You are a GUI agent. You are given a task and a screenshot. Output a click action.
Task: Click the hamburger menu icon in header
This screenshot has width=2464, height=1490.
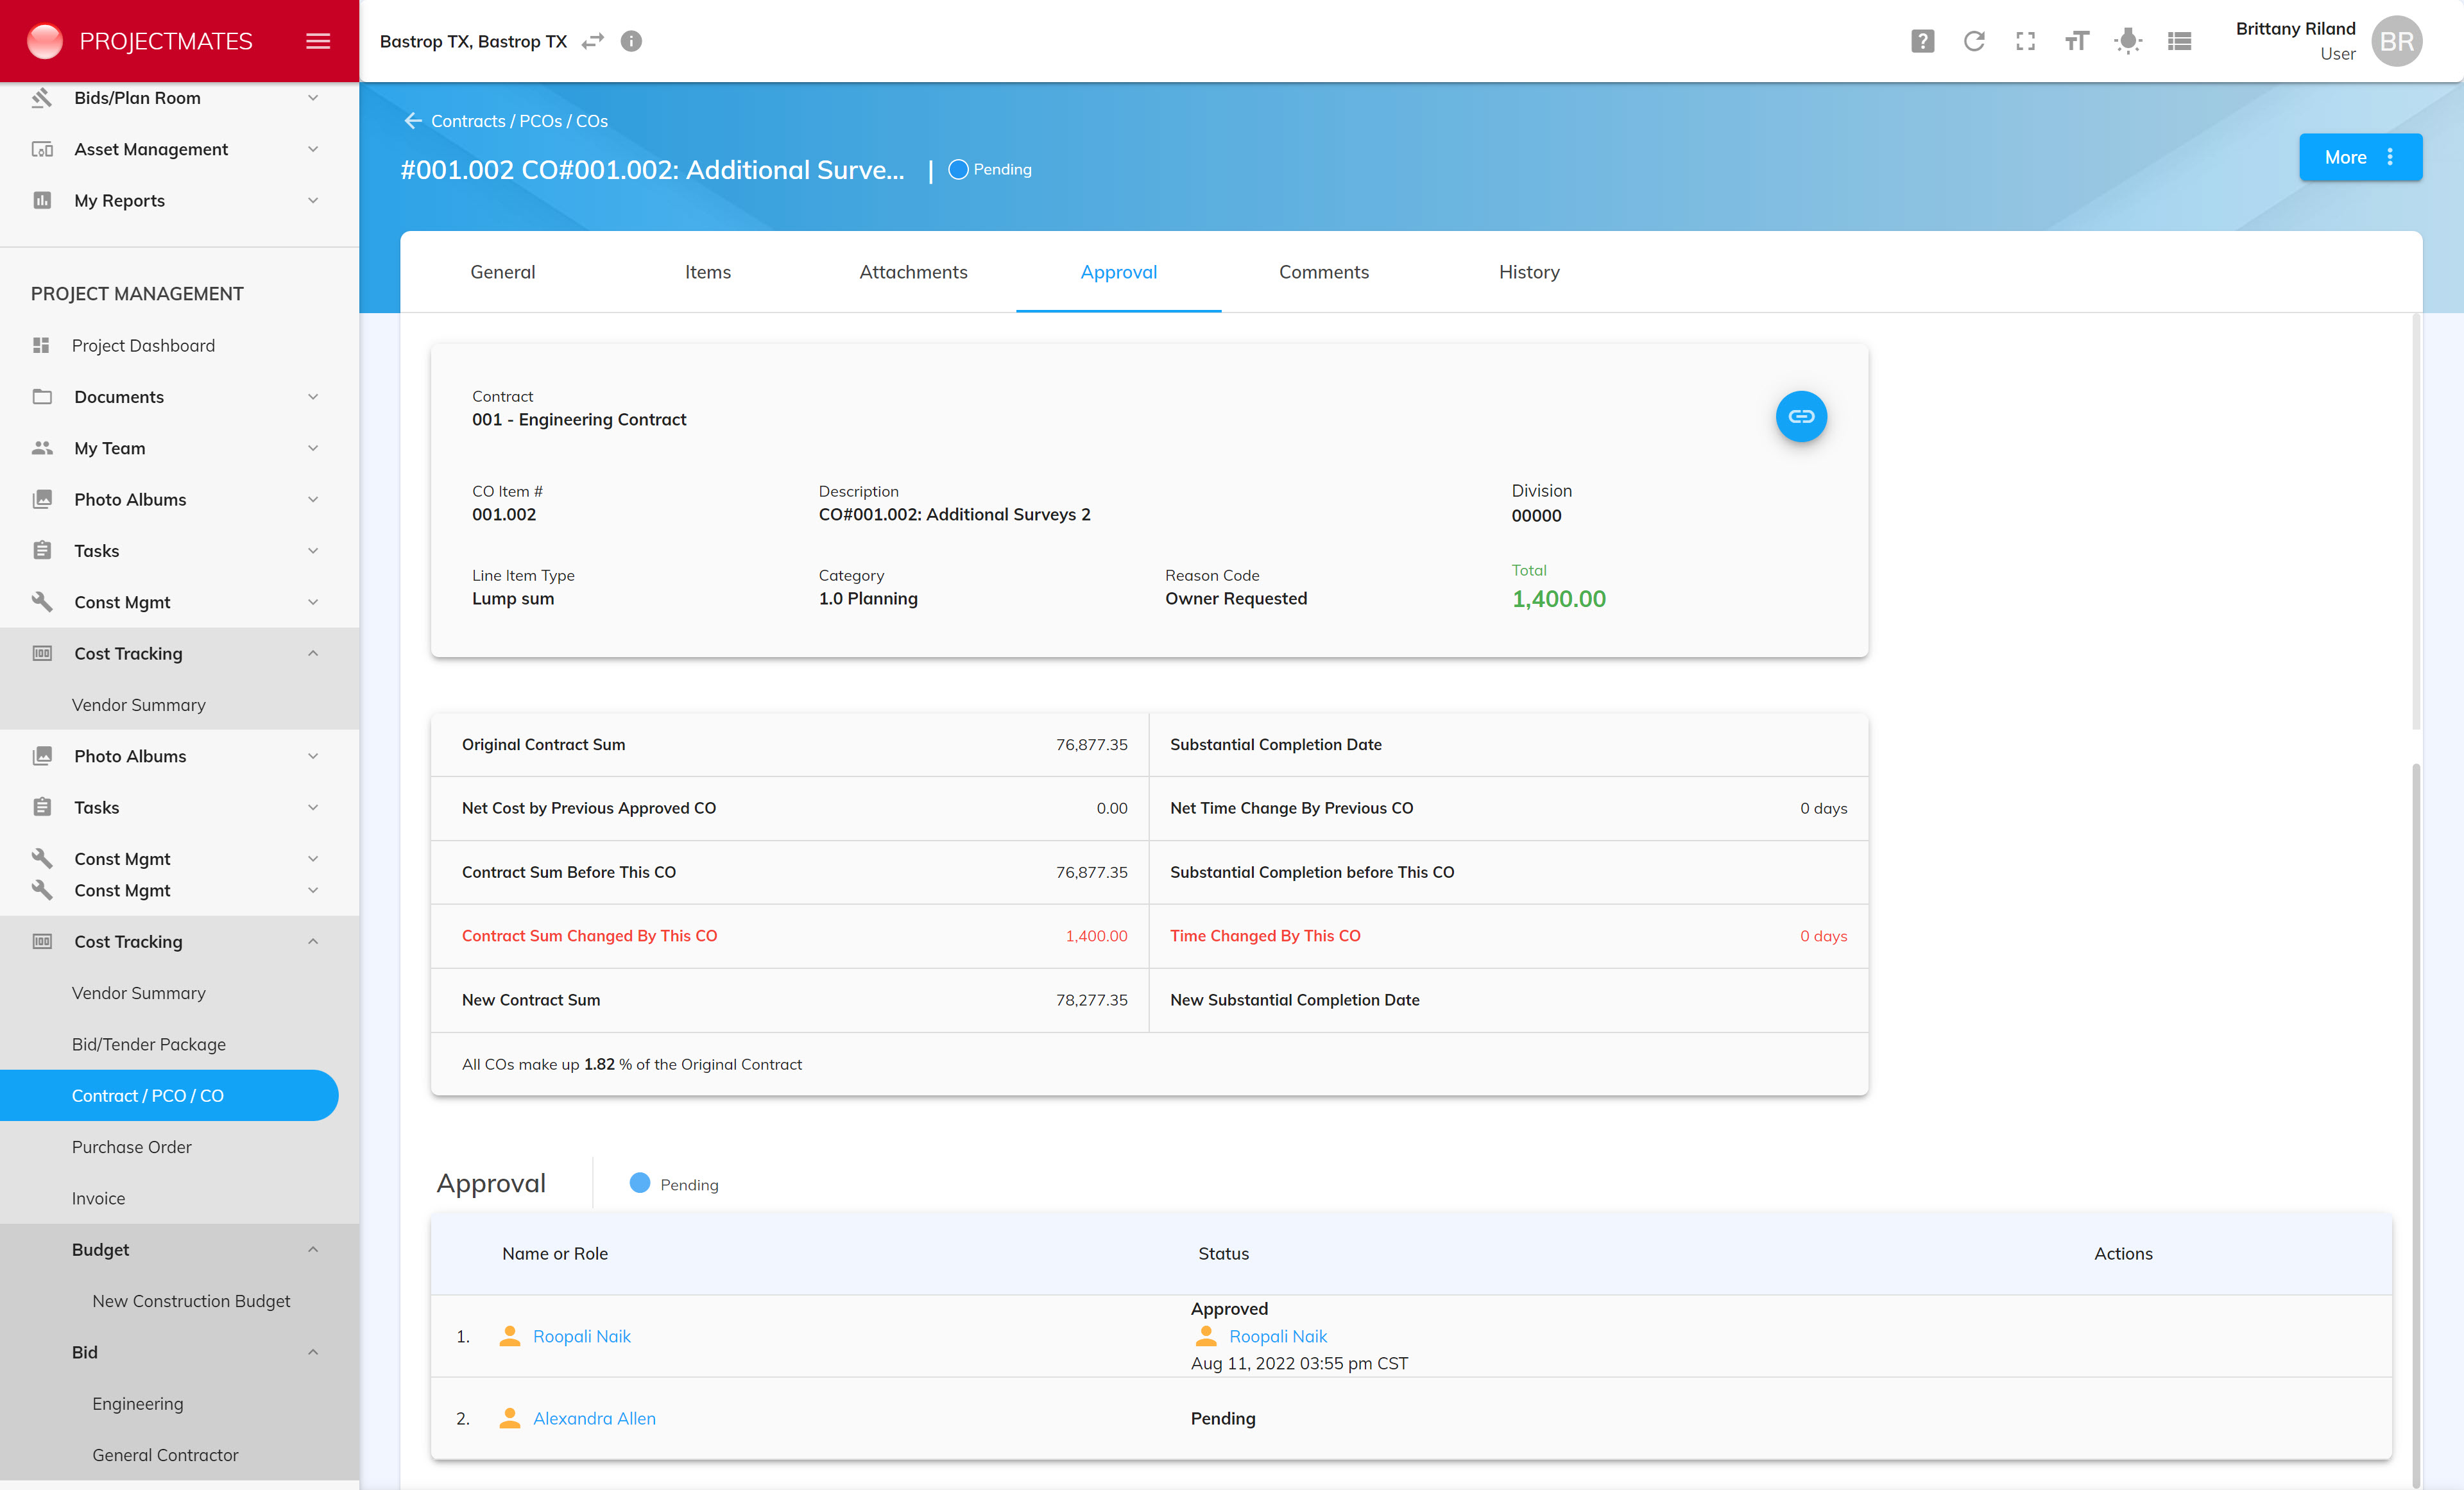pyautogui.click(x=318, y=41)
